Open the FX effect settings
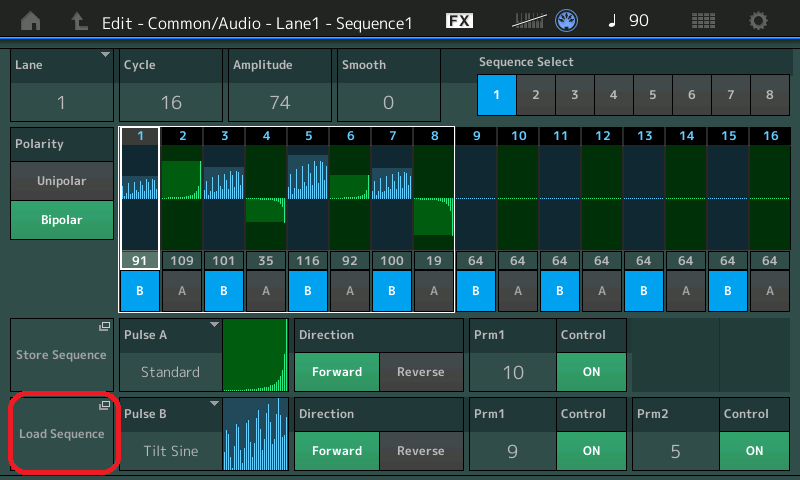Image resolution: width=800 pixels, height=480 pixels. point(459,21)
